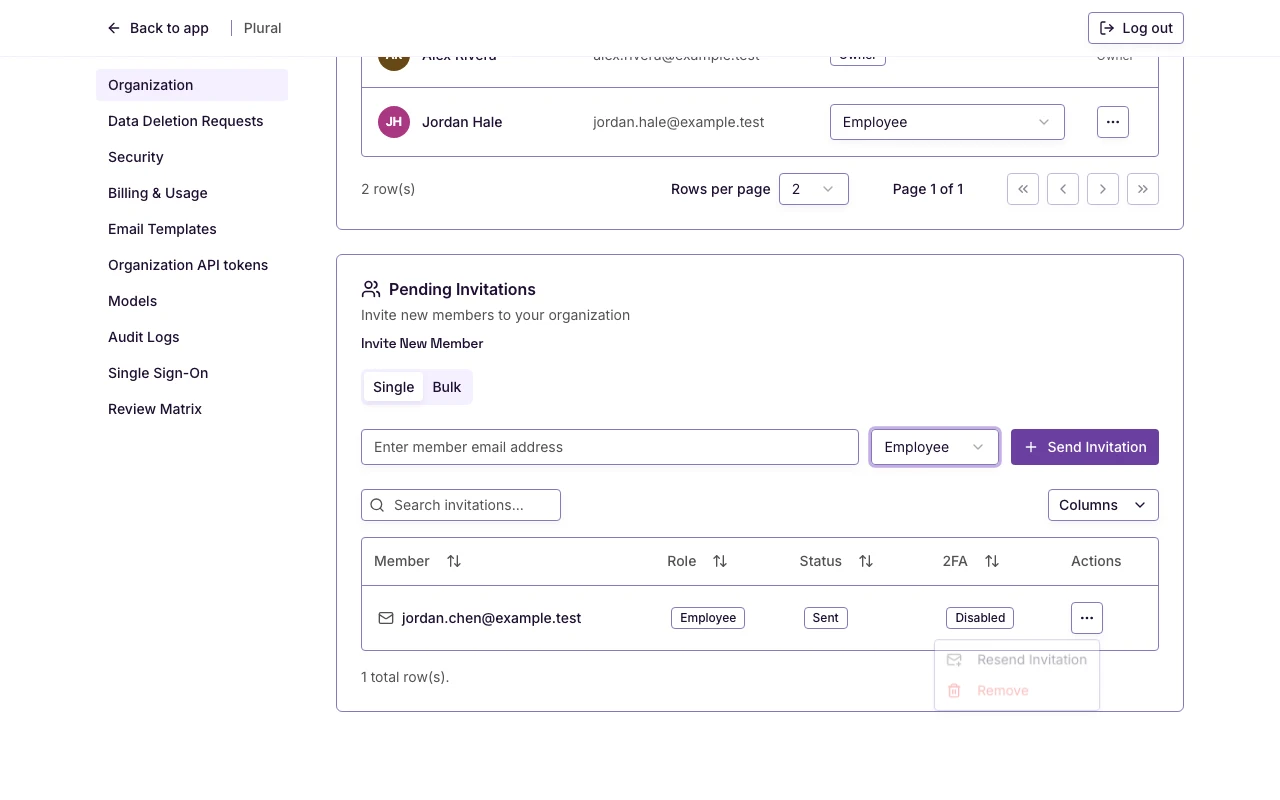
Task: Focus the member email address field
Action: (x=610, y=447)
